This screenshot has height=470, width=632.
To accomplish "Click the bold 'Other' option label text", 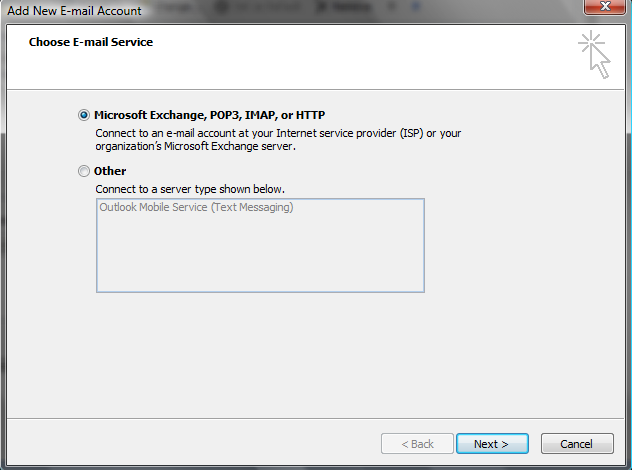I will pos(110,171).
